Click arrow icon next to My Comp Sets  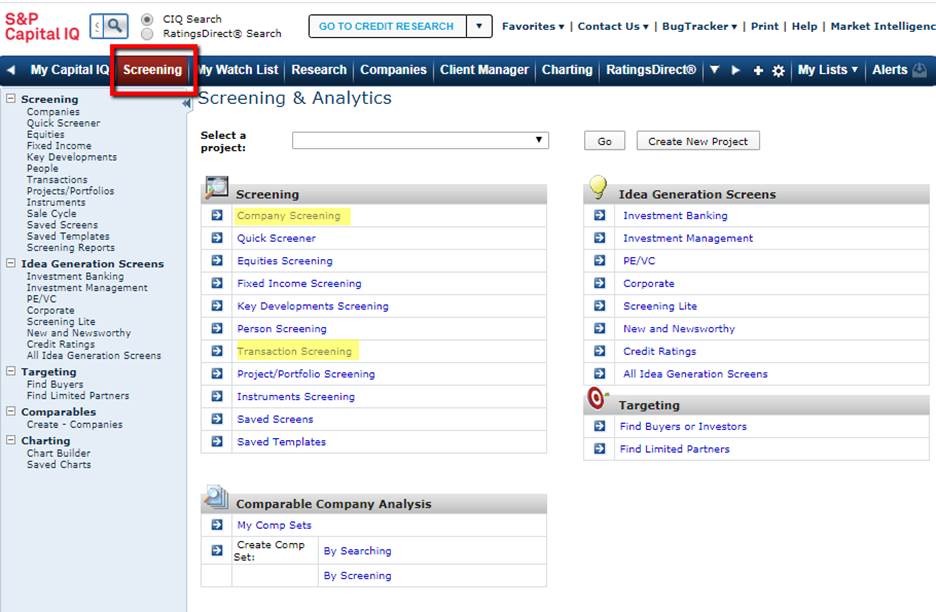217,525
